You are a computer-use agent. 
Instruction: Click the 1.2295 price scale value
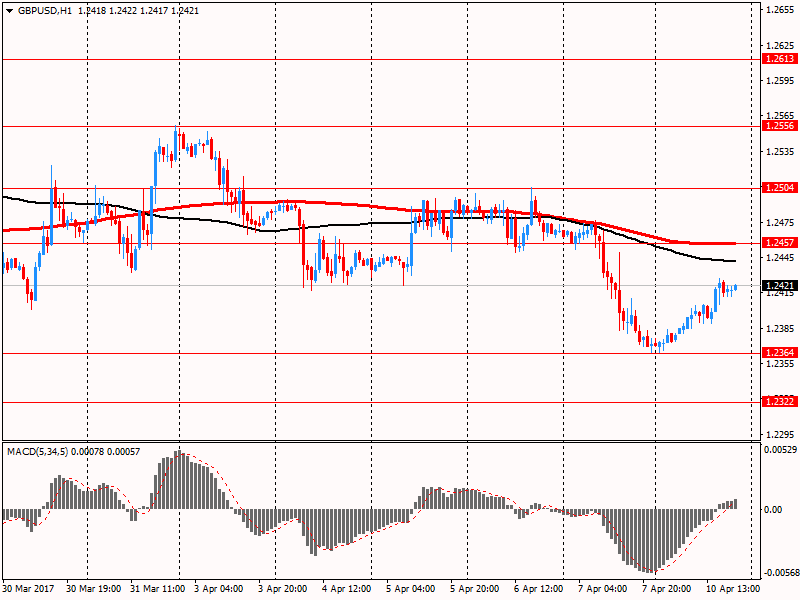(781, 435)
